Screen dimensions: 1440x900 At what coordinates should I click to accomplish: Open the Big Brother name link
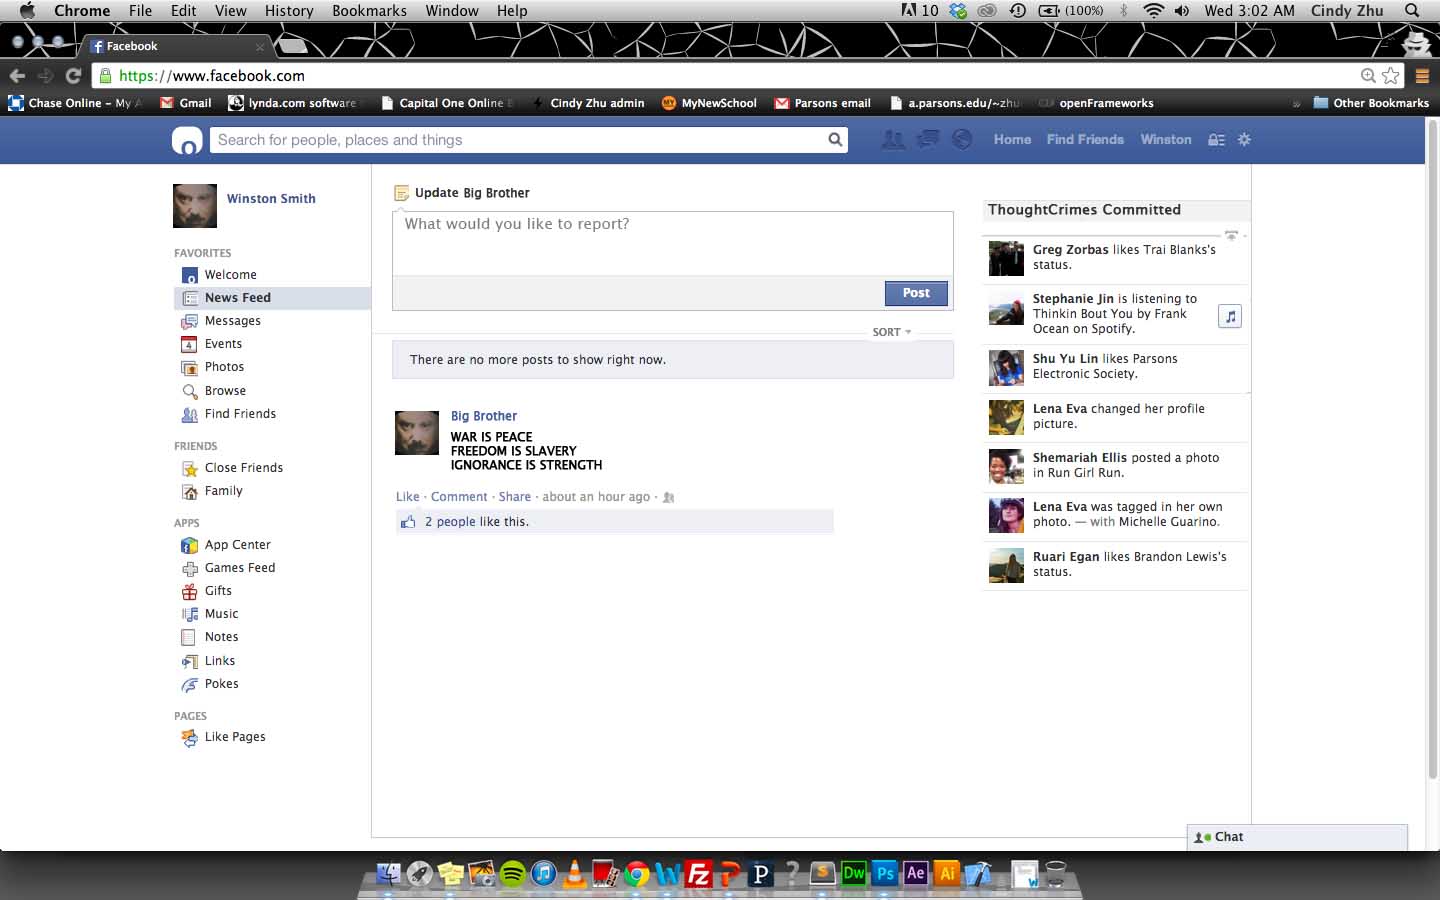[x=484, y=416]
